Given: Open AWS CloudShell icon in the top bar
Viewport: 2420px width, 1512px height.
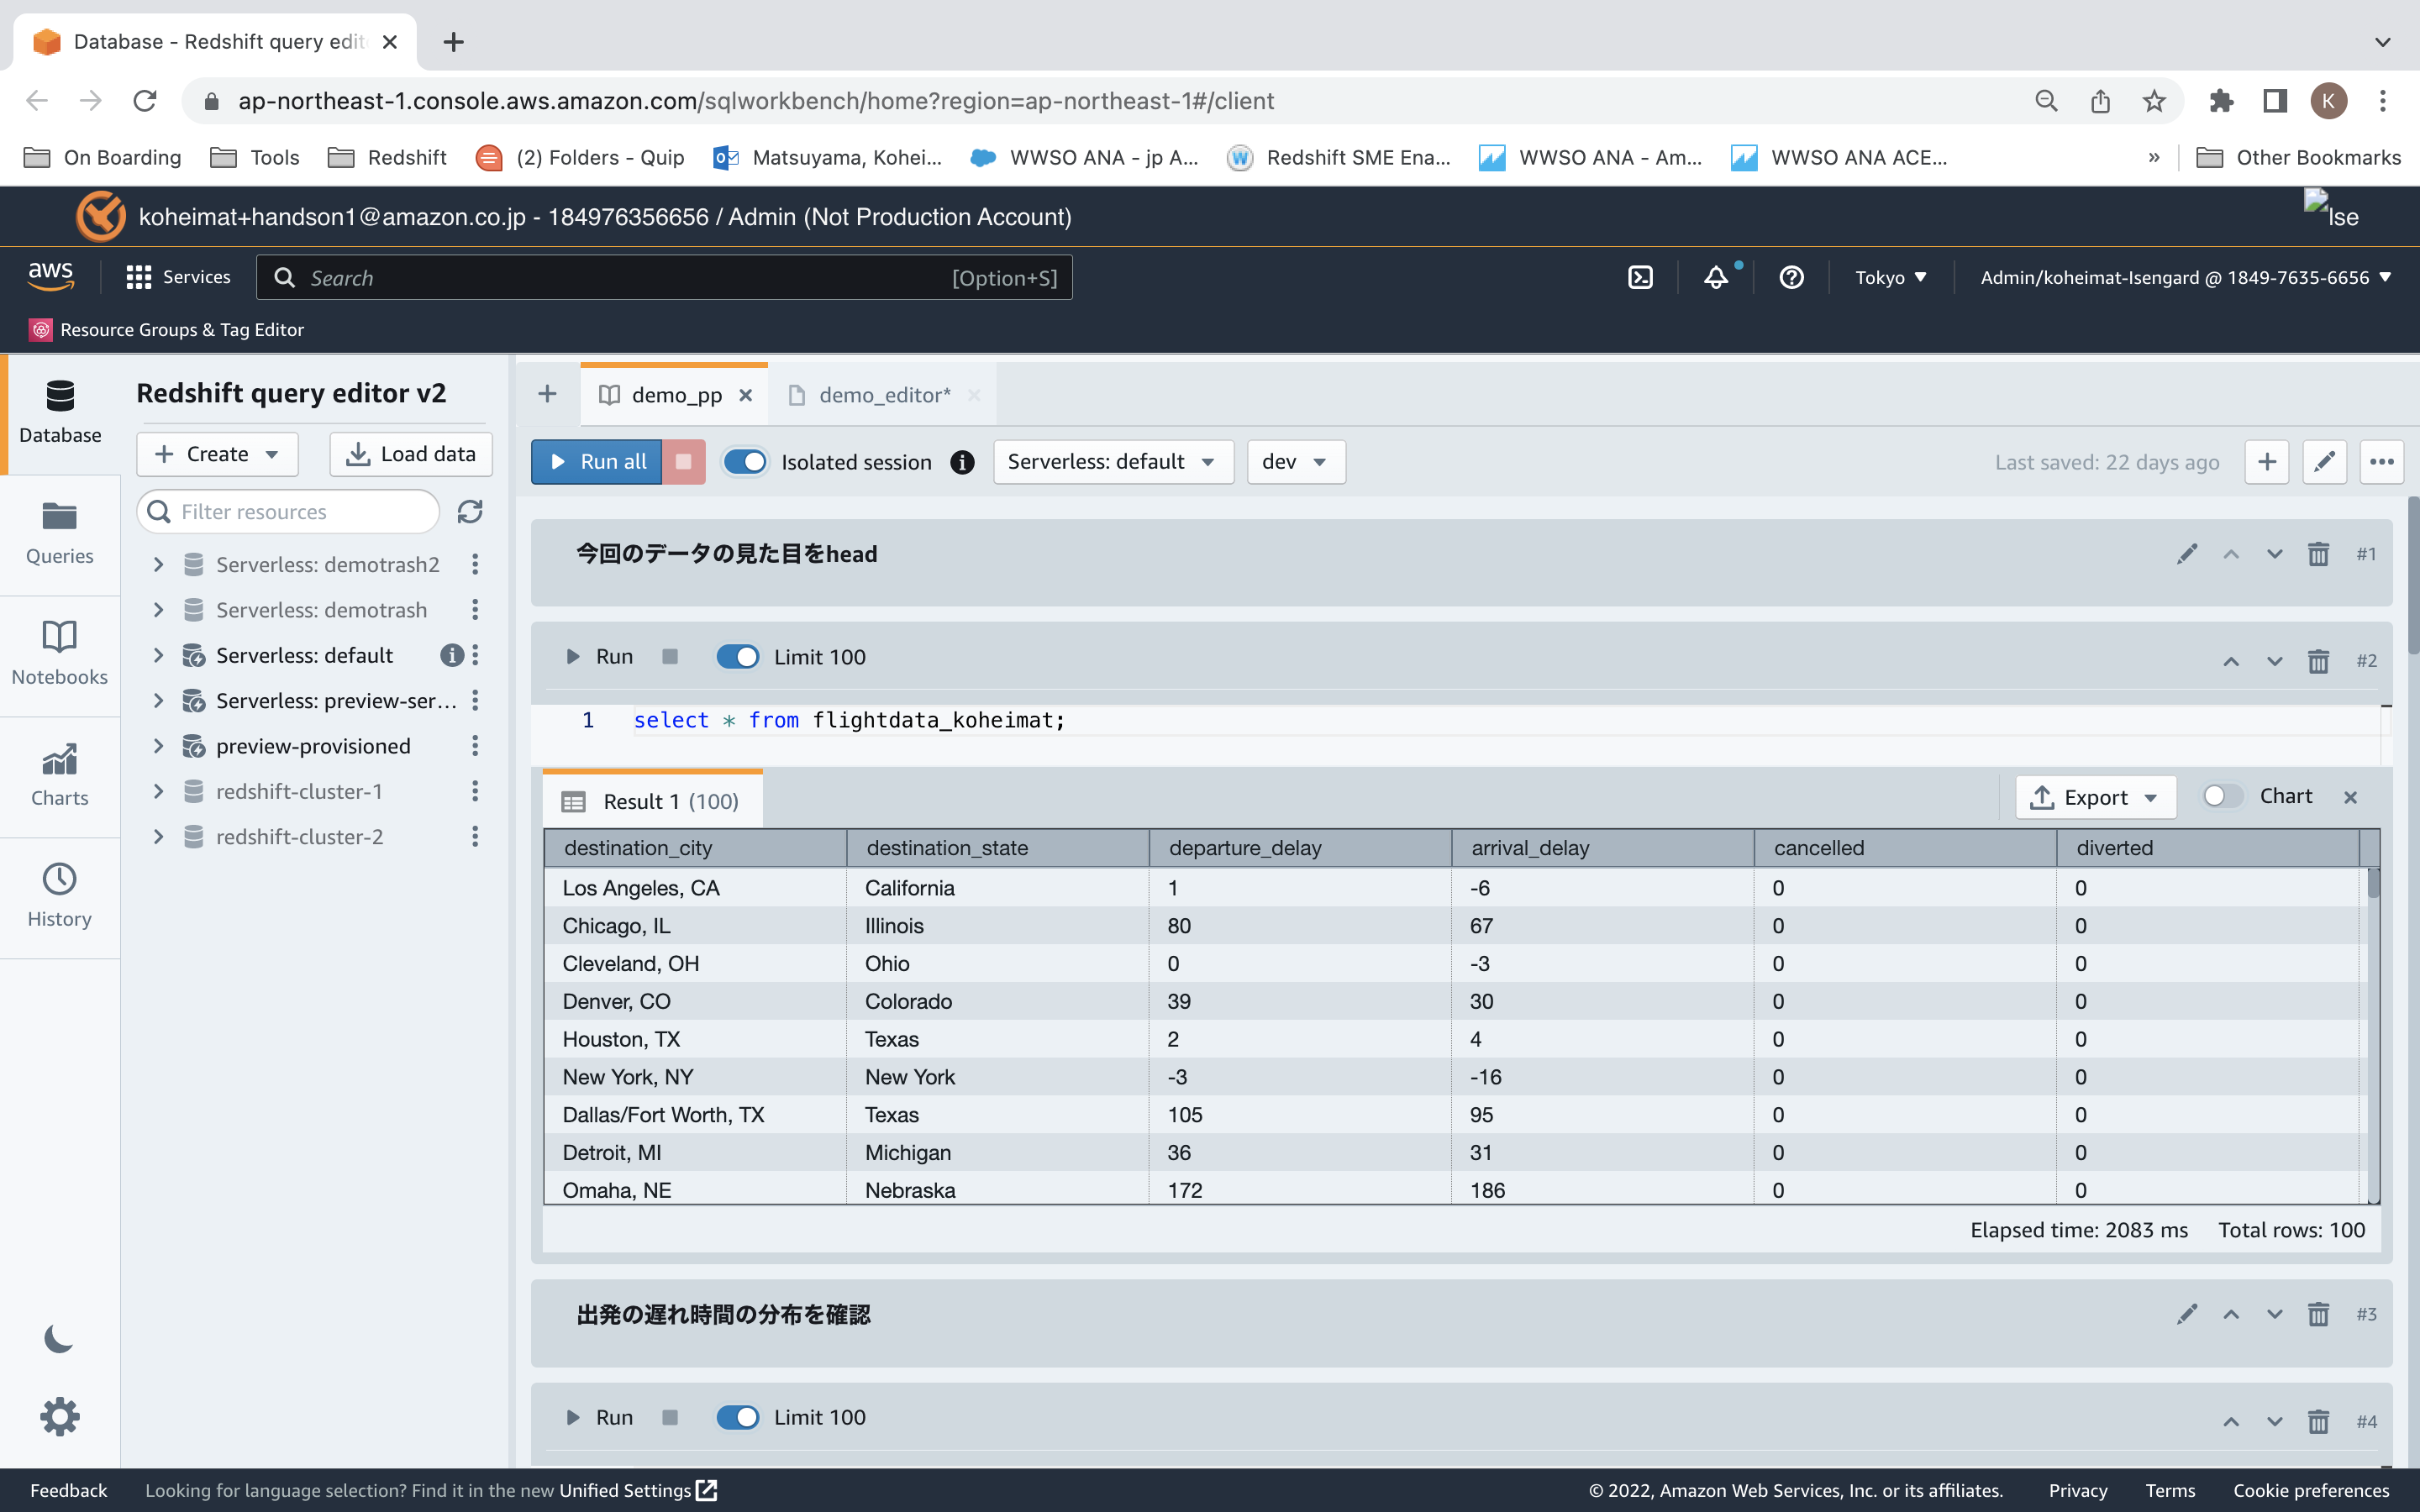Looking at the screenshot, I should click(1640, 277).
